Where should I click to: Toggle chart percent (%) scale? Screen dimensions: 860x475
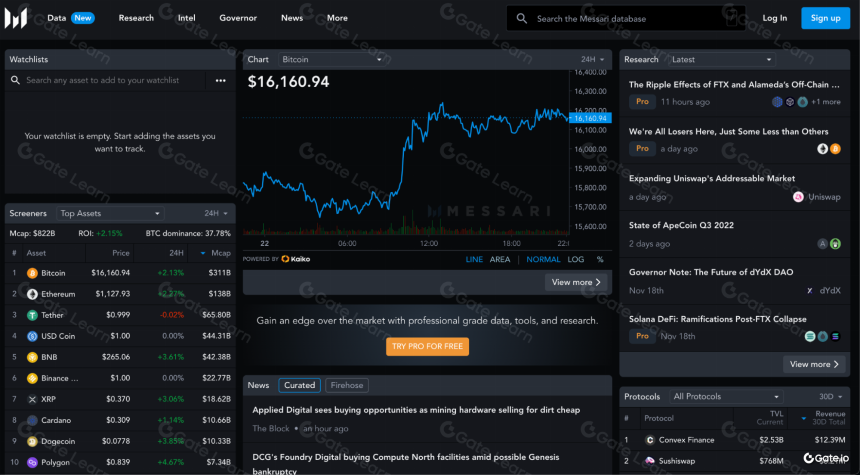point(600,259)
